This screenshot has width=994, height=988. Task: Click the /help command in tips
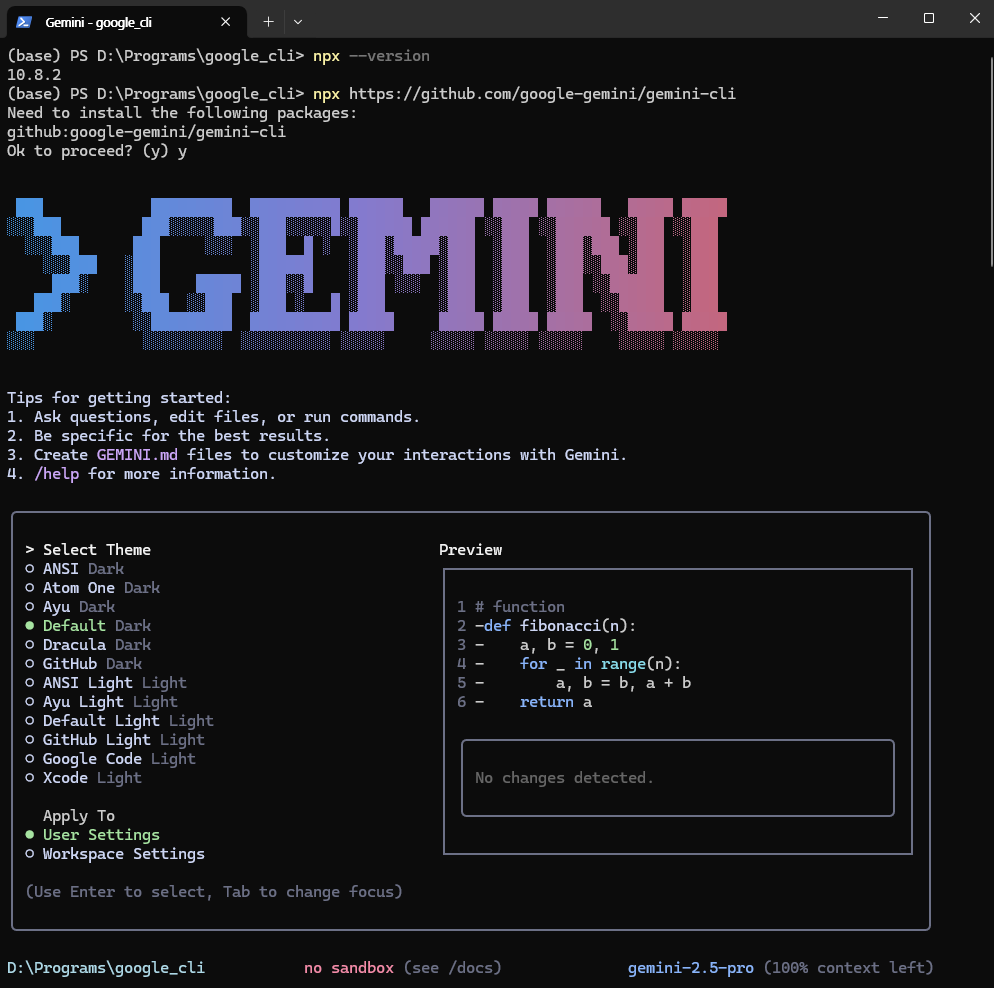(x=56, y=473)
